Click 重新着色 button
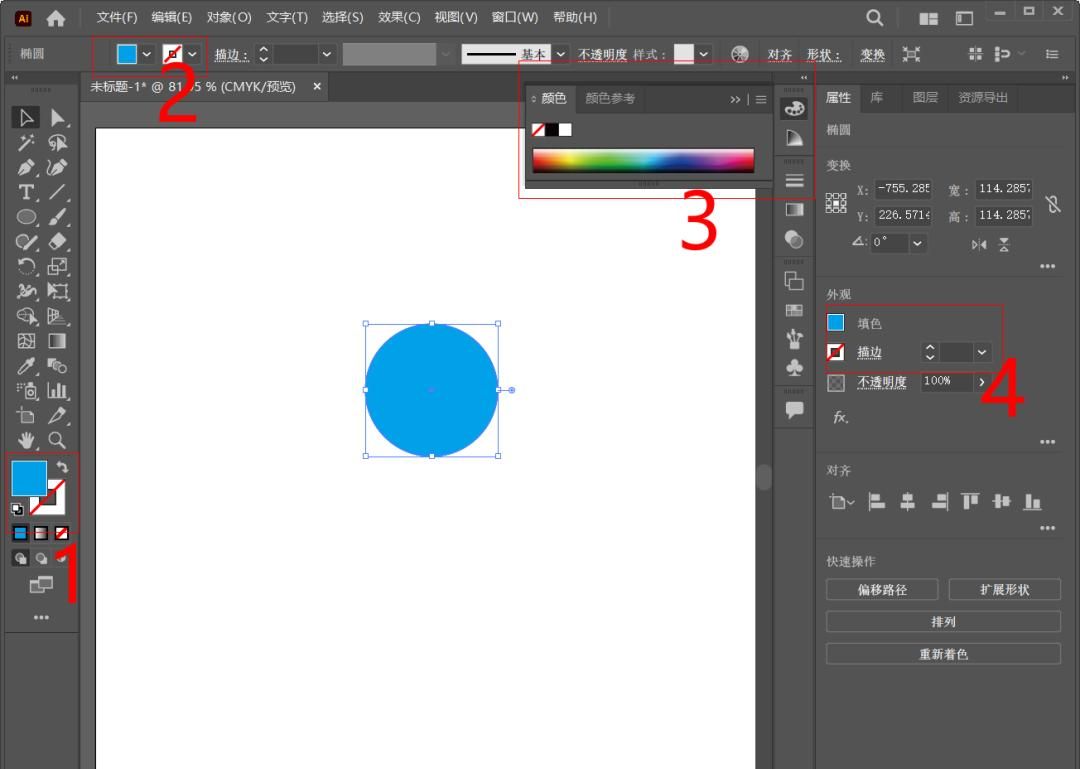The width and height of the screenshot is (1080, 769). pyautogui.click(x=944, y=654)
